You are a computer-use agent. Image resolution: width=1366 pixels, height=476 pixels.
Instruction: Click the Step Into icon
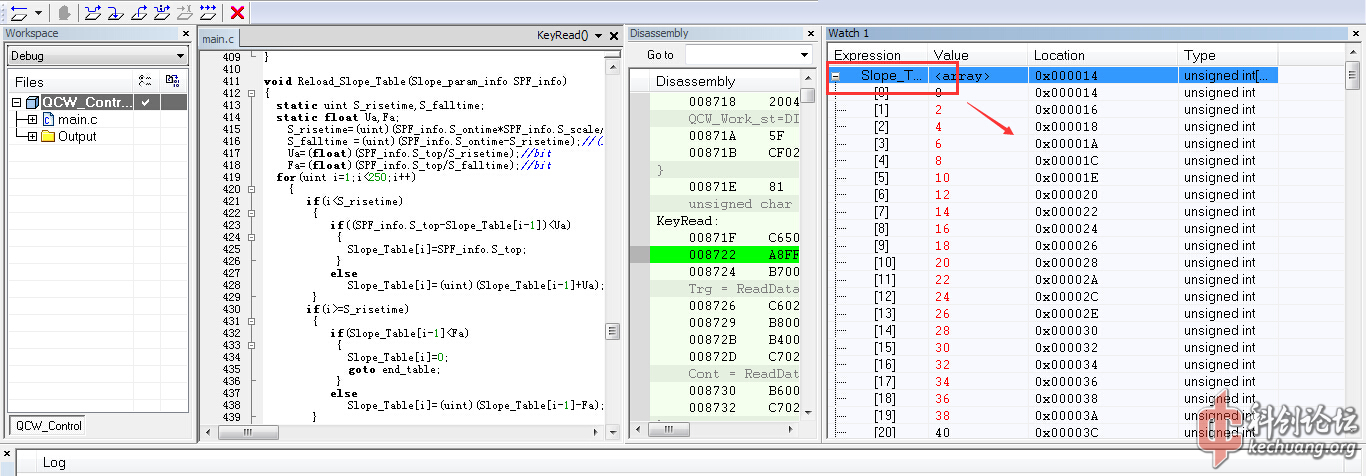tap(116, 12)
